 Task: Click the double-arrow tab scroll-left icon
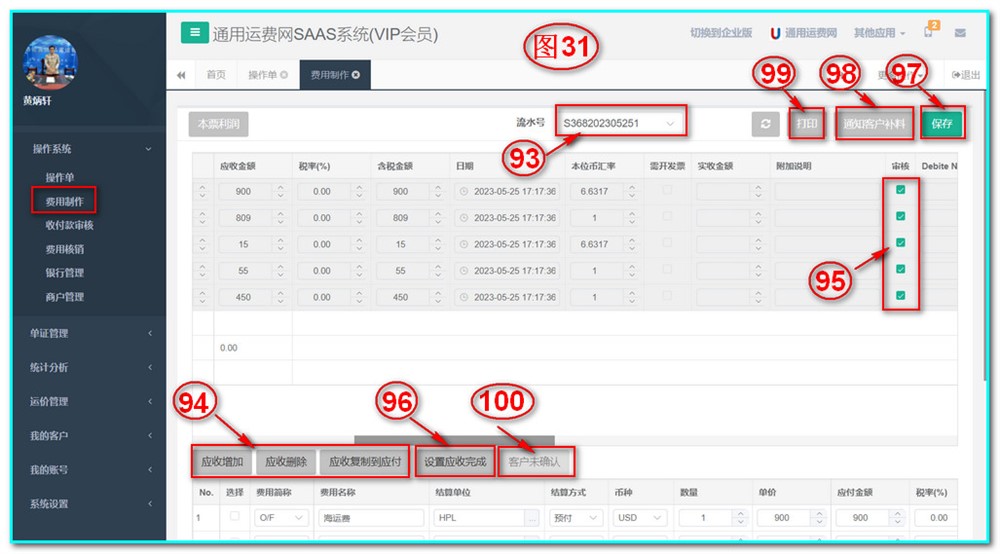[181, 75]
